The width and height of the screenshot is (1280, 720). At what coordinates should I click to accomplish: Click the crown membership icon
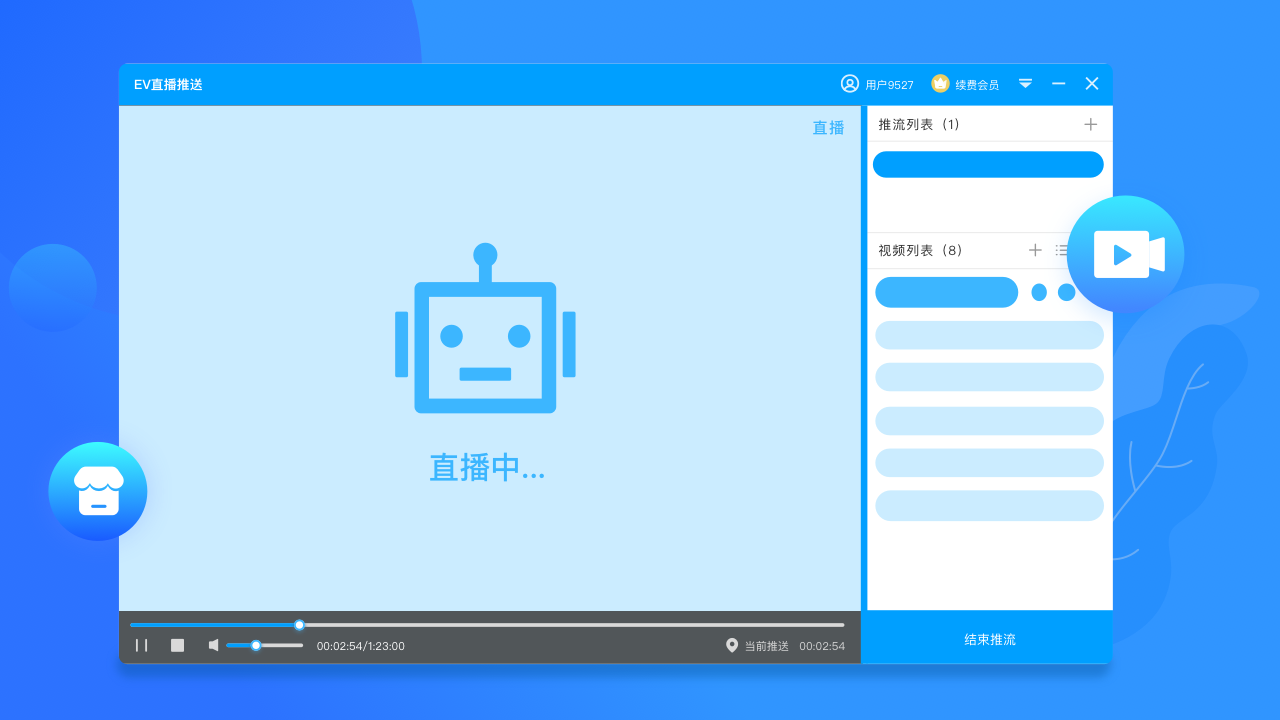tap(940, 84)
